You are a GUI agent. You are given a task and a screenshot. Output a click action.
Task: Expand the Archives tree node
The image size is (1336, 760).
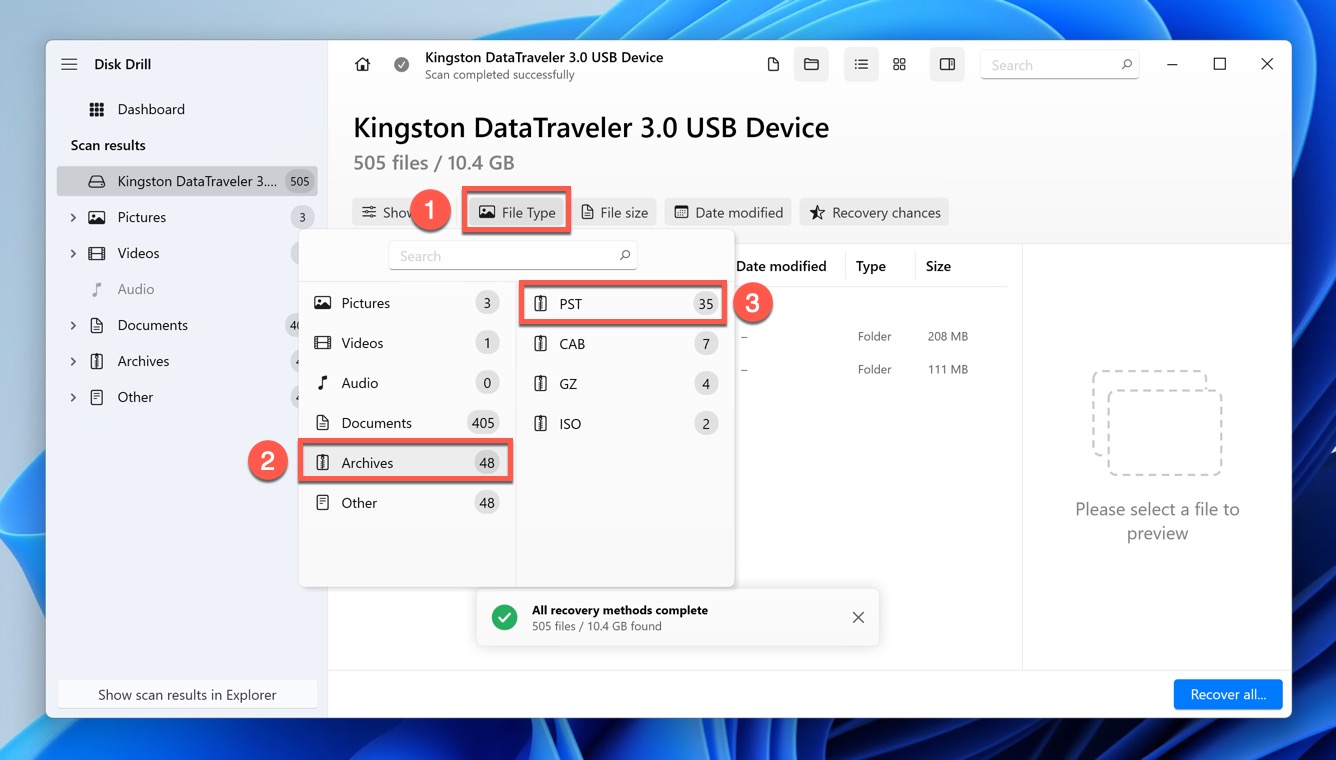pos(73,361)
